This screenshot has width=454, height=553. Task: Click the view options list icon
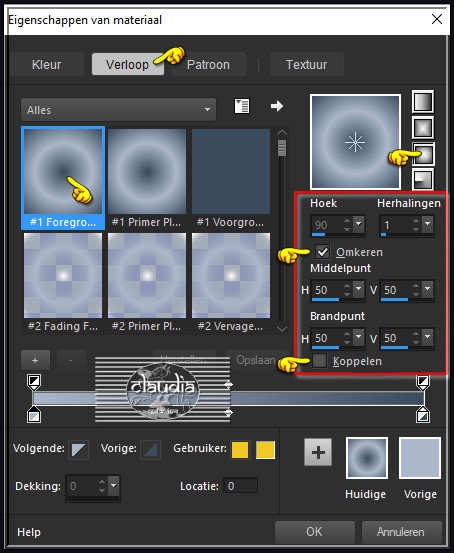242,106
